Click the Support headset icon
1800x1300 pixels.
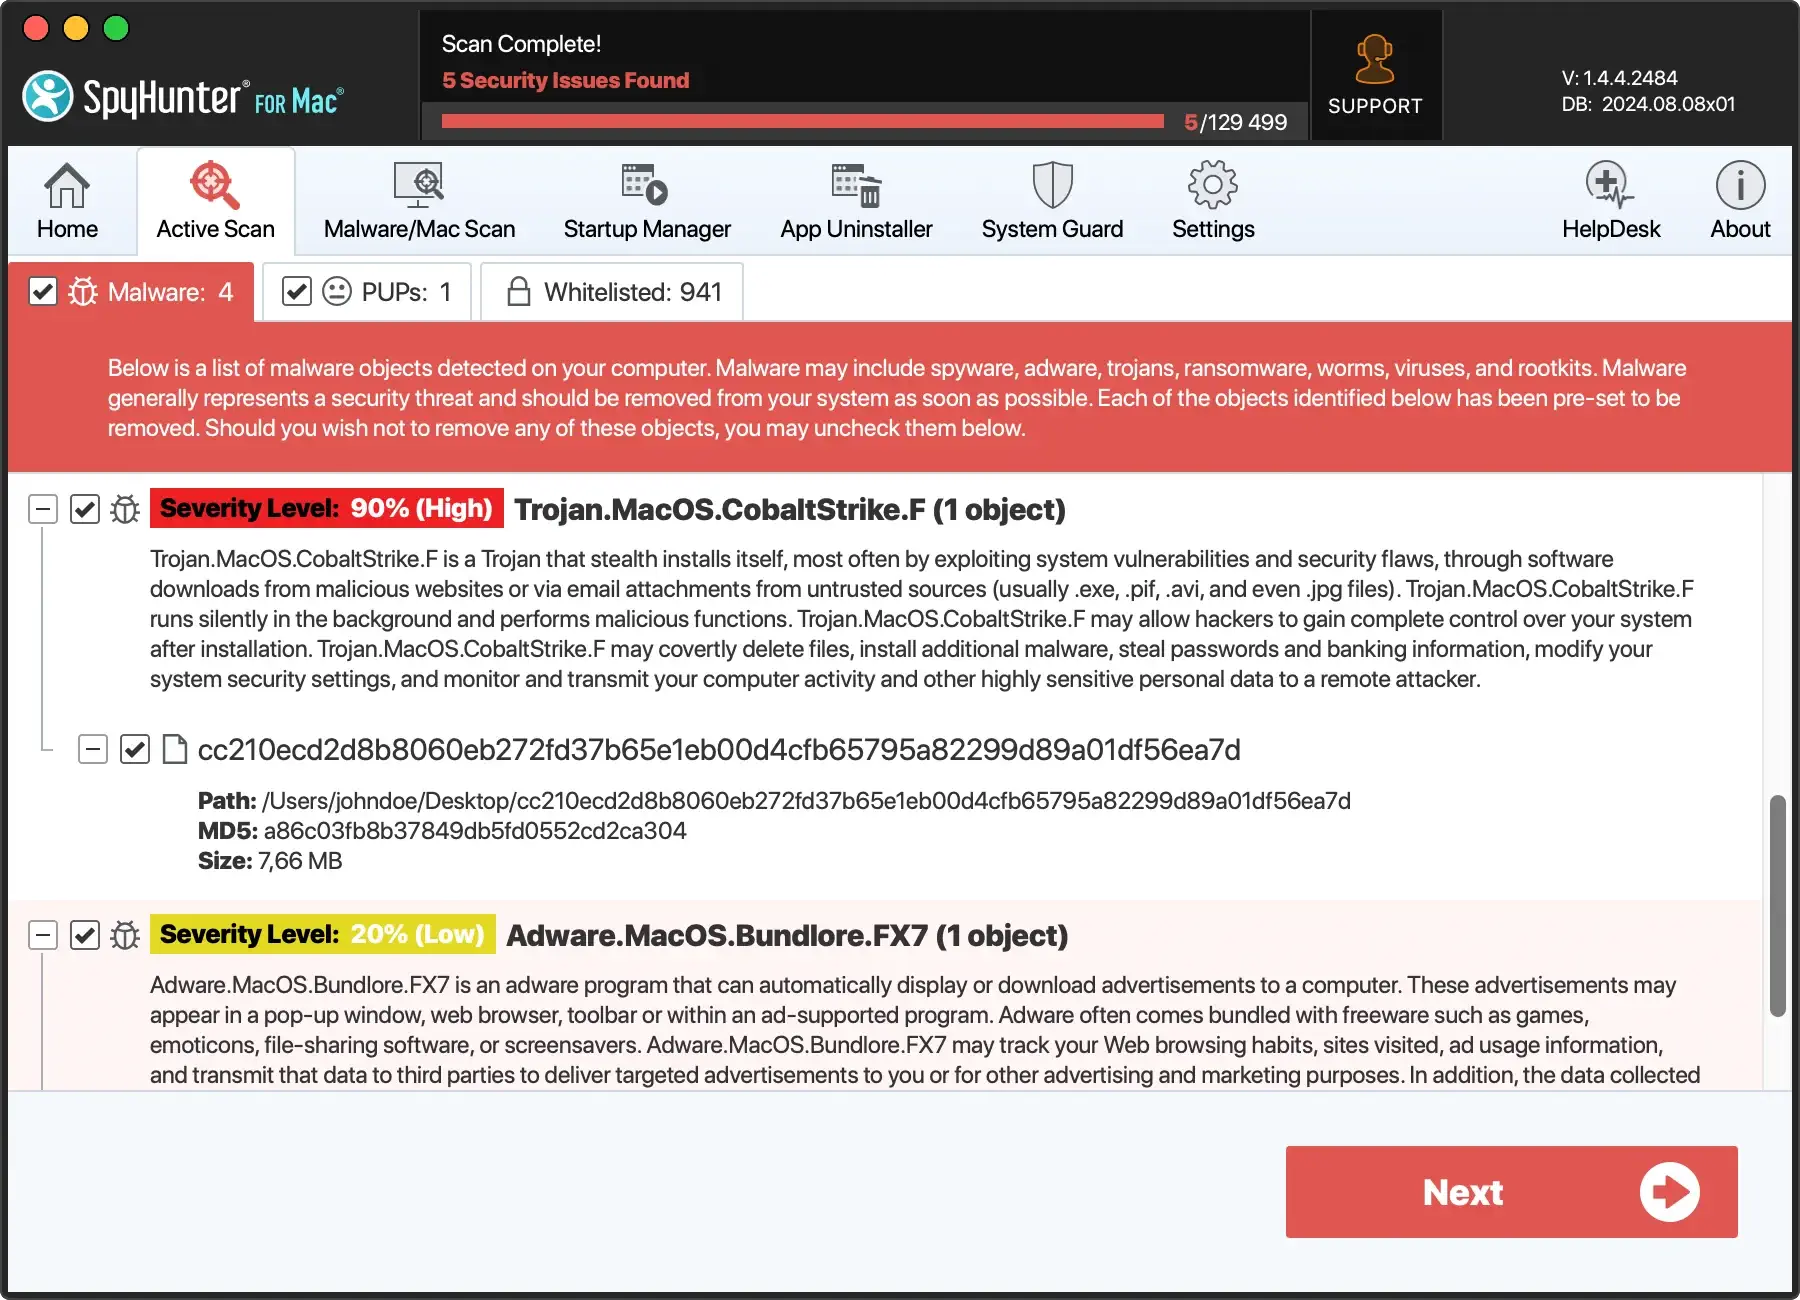(x=1375, y=60)
